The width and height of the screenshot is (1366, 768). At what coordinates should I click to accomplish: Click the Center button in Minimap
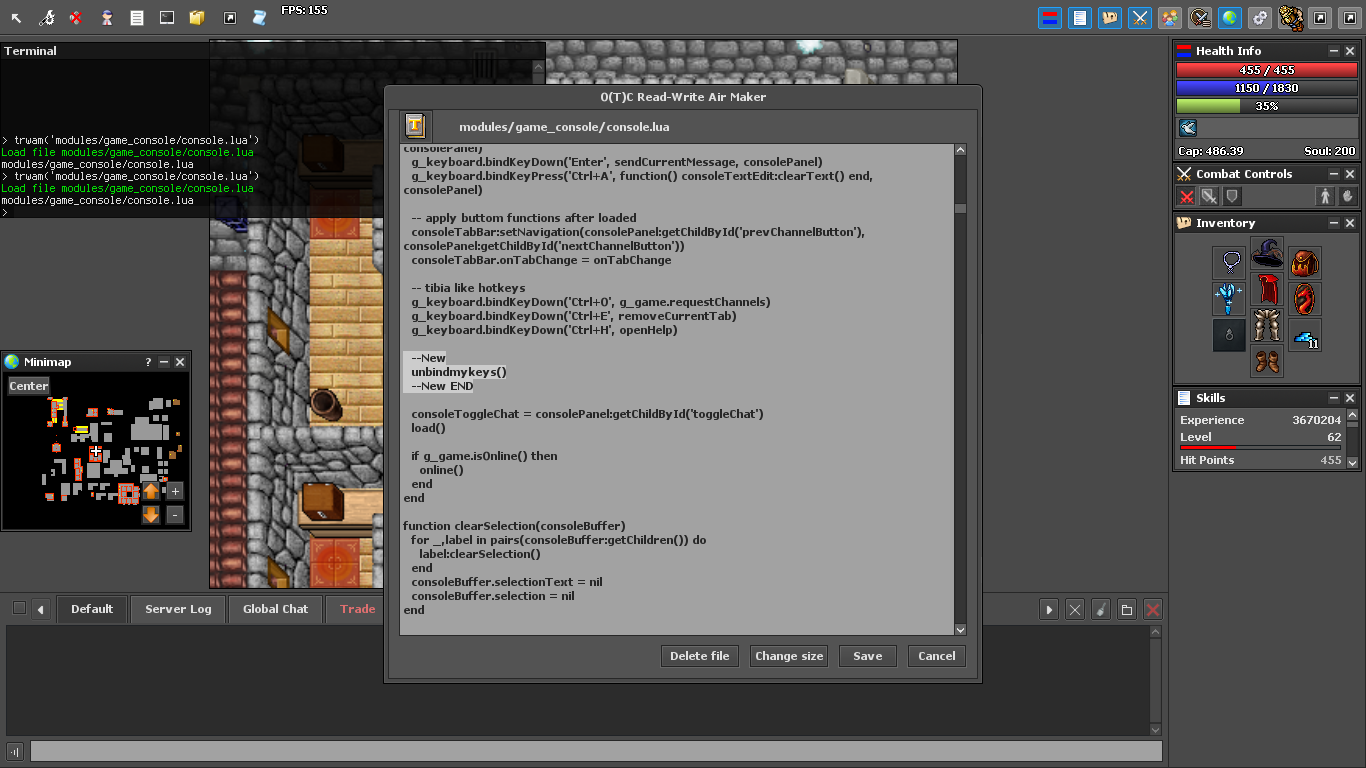[x=29, y=386]
